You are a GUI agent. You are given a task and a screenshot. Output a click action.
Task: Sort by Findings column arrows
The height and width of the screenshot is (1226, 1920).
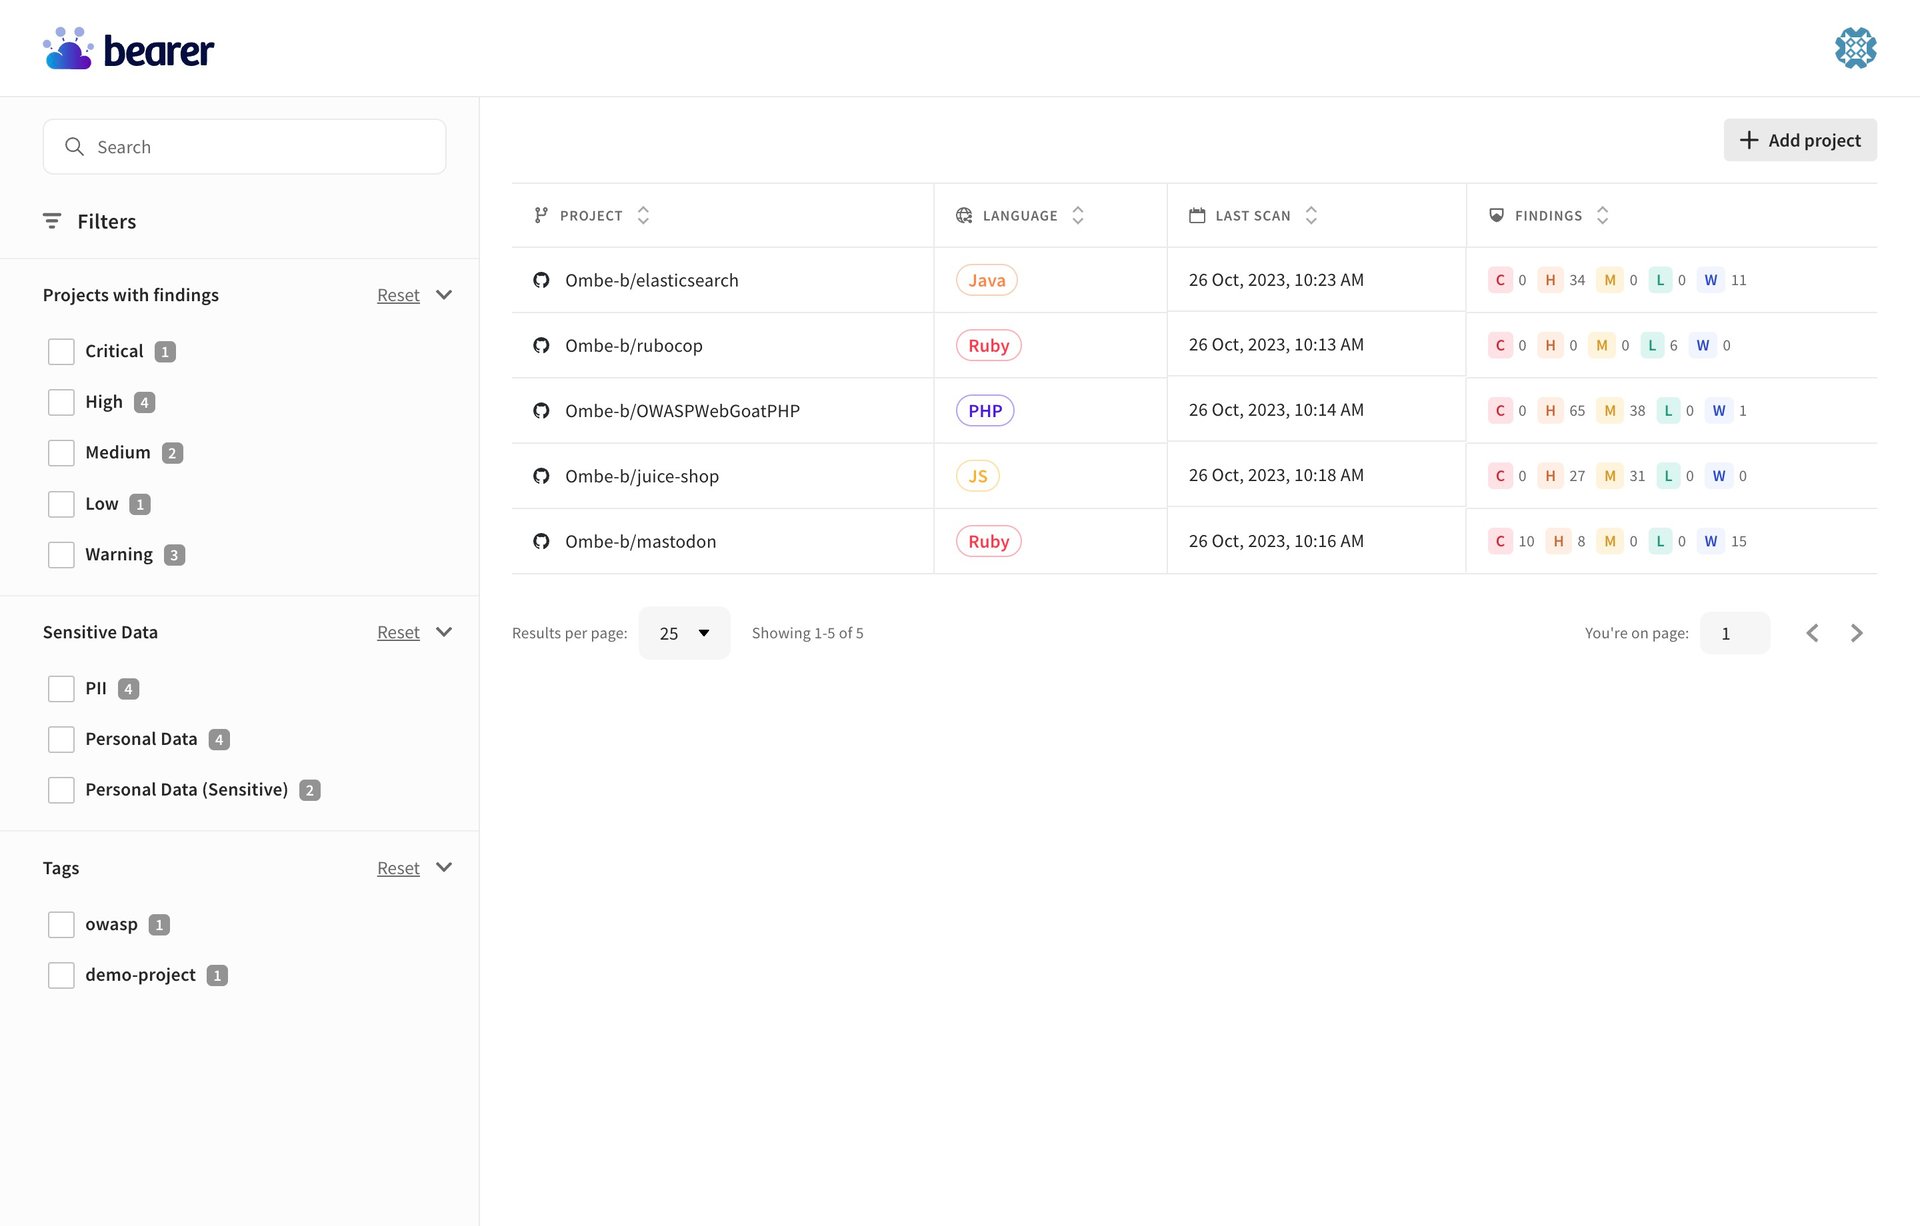coord(1602,215)
